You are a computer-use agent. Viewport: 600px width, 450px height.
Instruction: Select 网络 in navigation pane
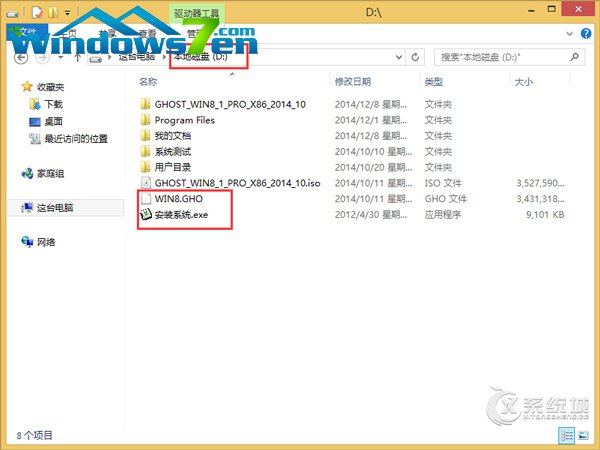pyautogui.click(x=46, y=242)
